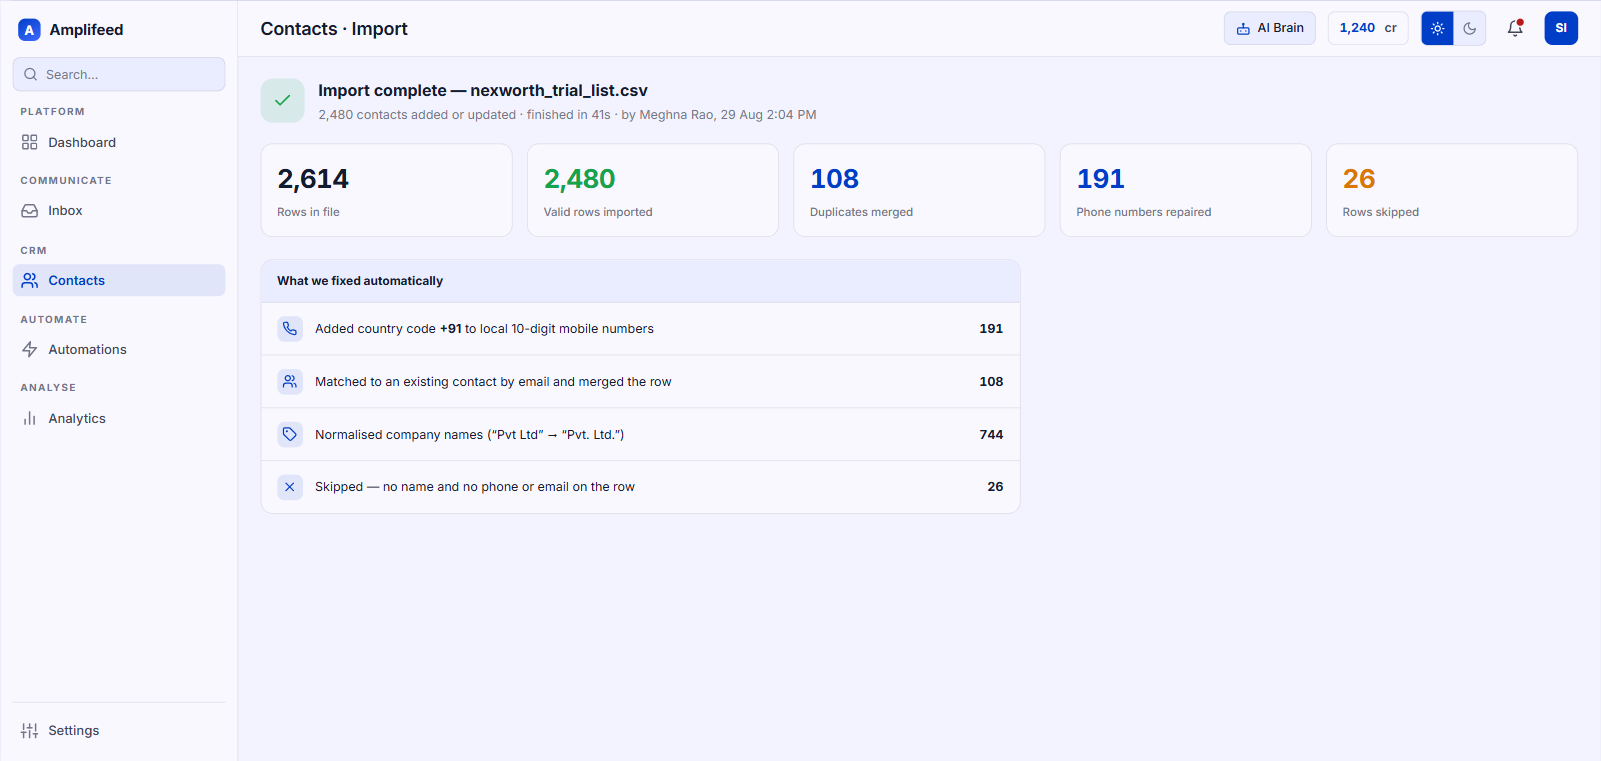Focus the Search input field
The height and width of the screenshot is (761, 1601).
click(119, 74)
